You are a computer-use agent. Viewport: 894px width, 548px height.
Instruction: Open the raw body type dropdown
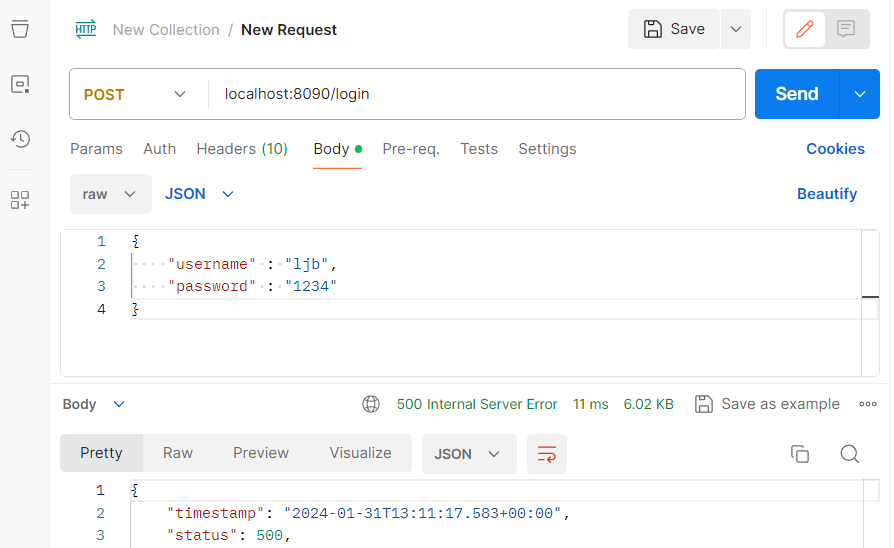[111, 194]
